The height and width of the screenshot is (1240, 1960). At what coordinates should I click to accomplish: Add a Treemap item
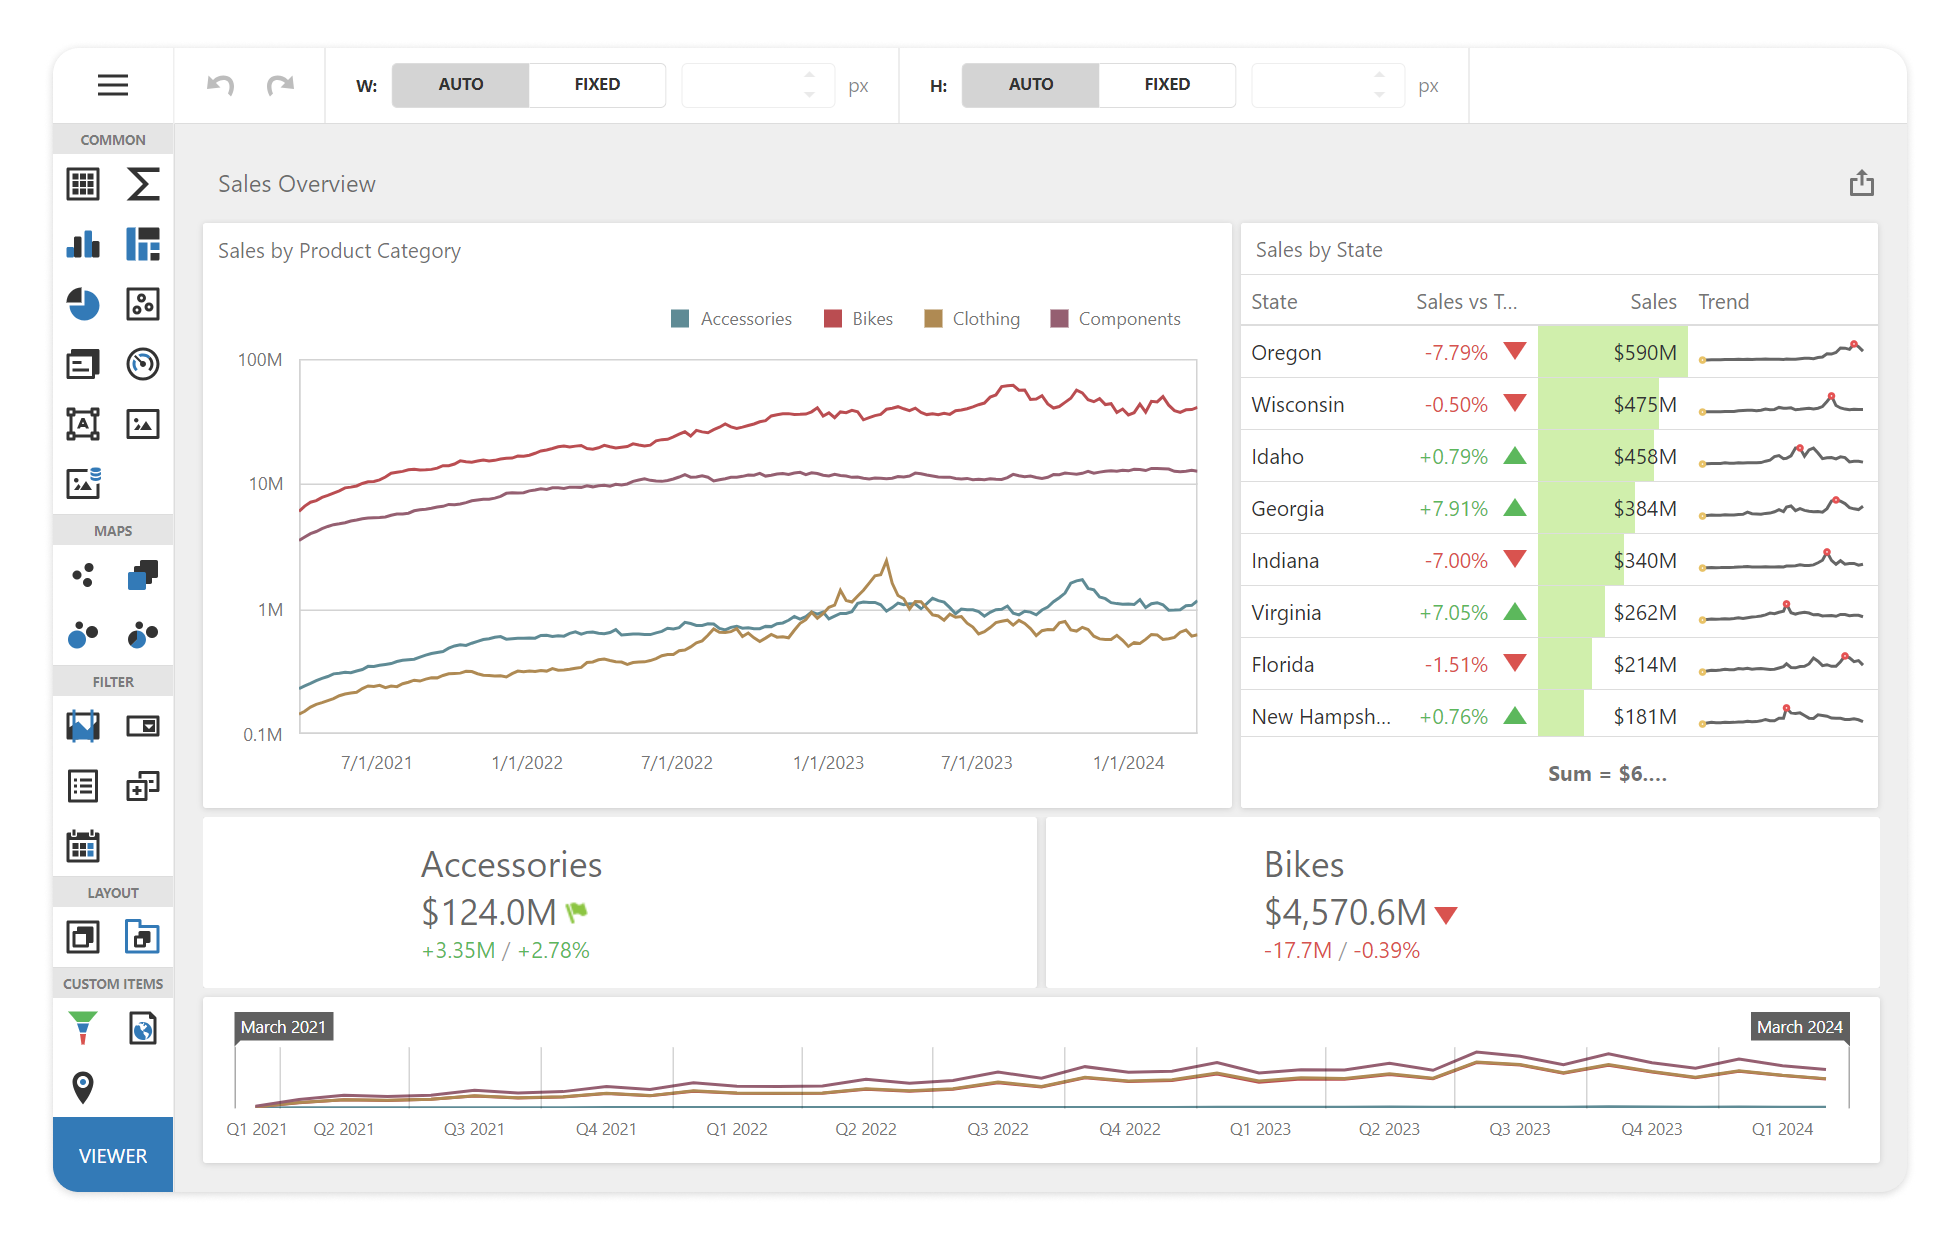click(x=143, y=244)
